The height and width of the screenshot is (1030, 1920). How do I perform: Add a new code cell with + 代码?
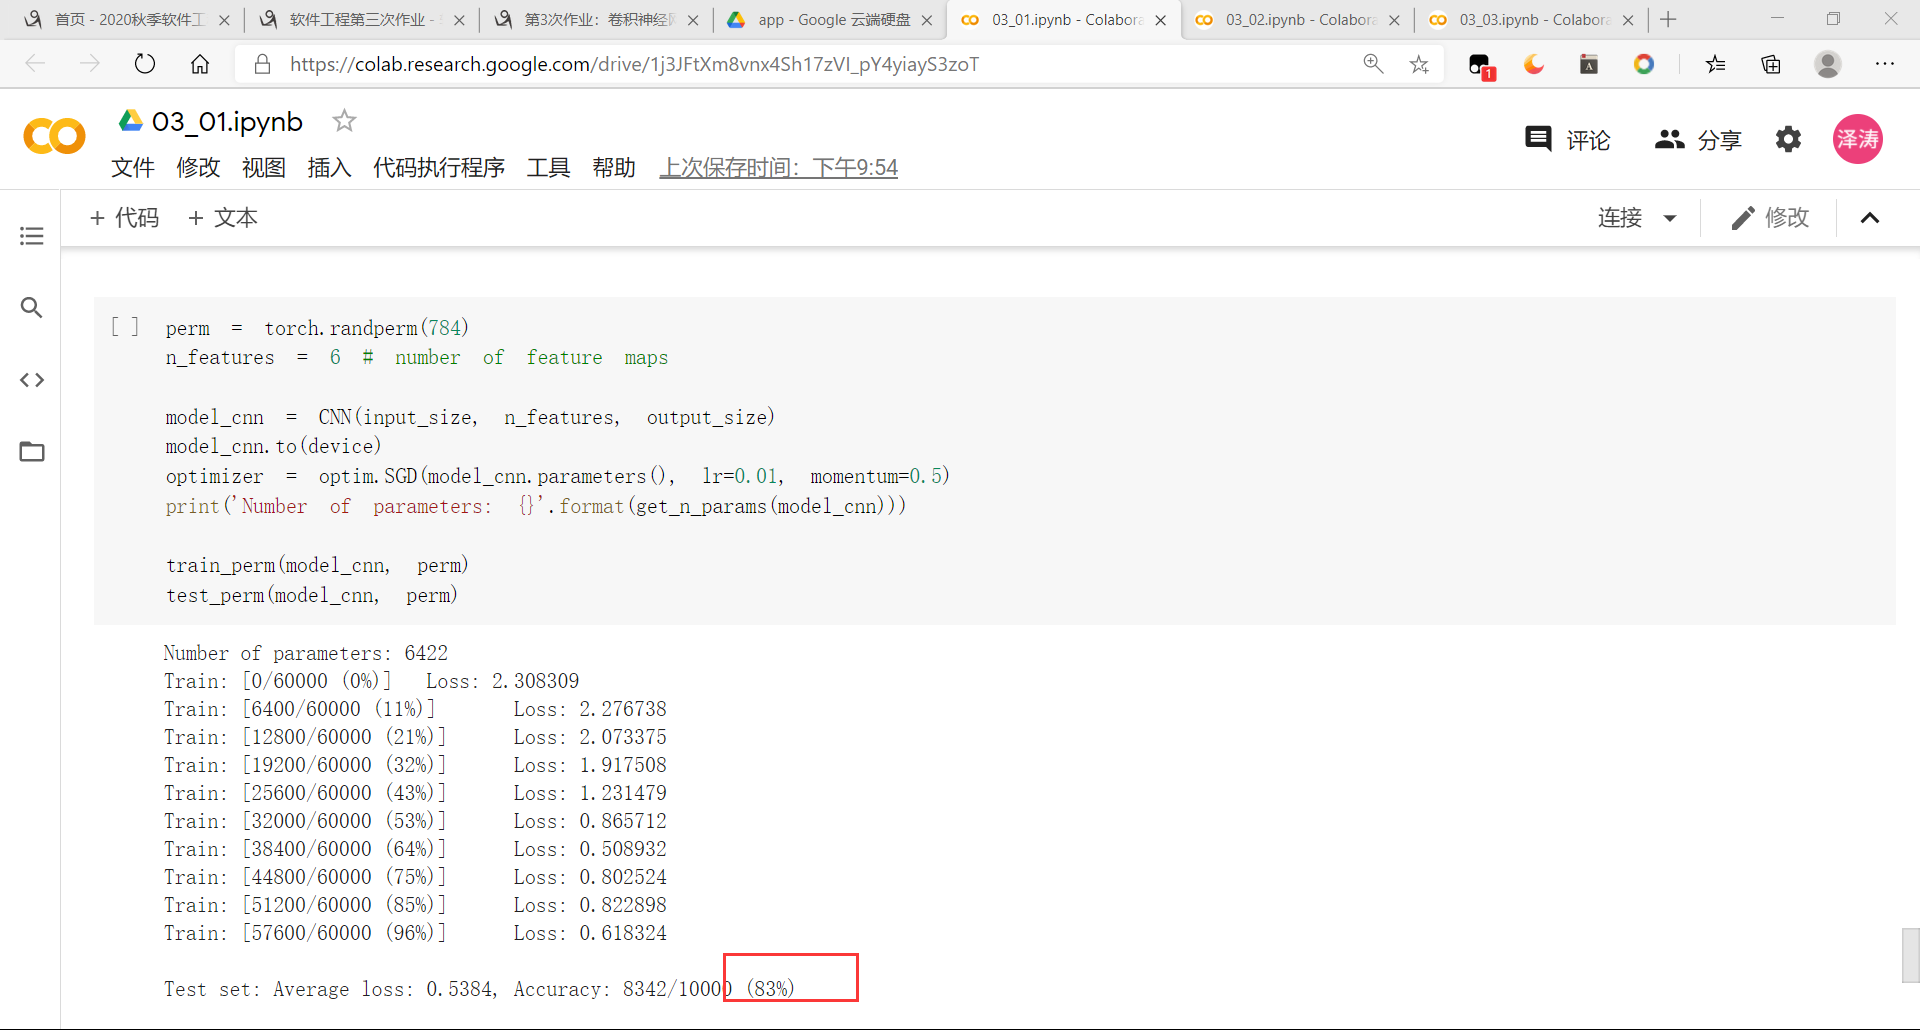124,218
